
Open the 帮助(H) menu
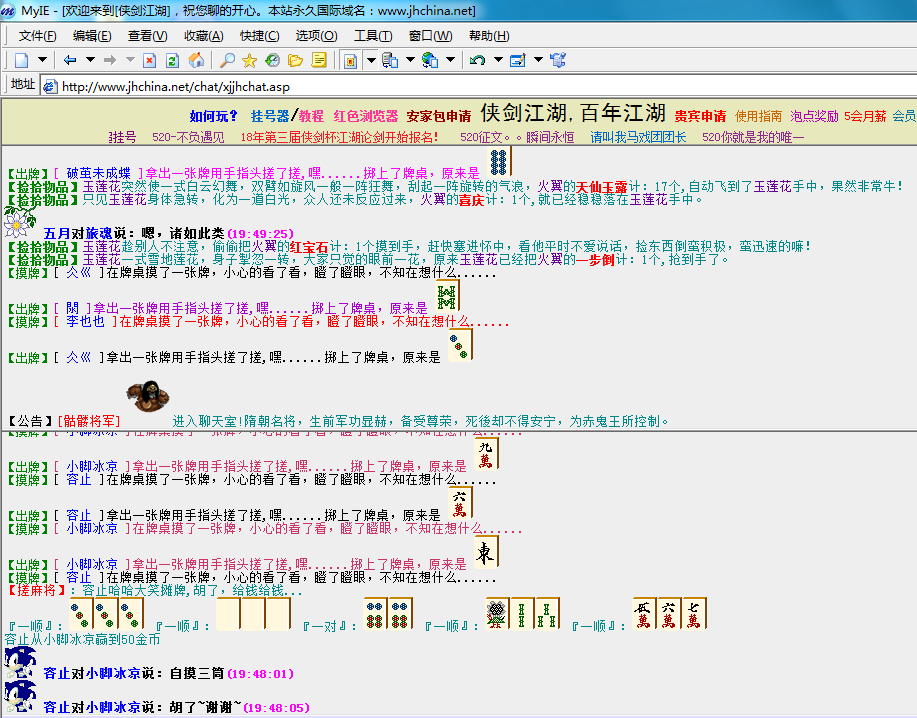(489, 36)
